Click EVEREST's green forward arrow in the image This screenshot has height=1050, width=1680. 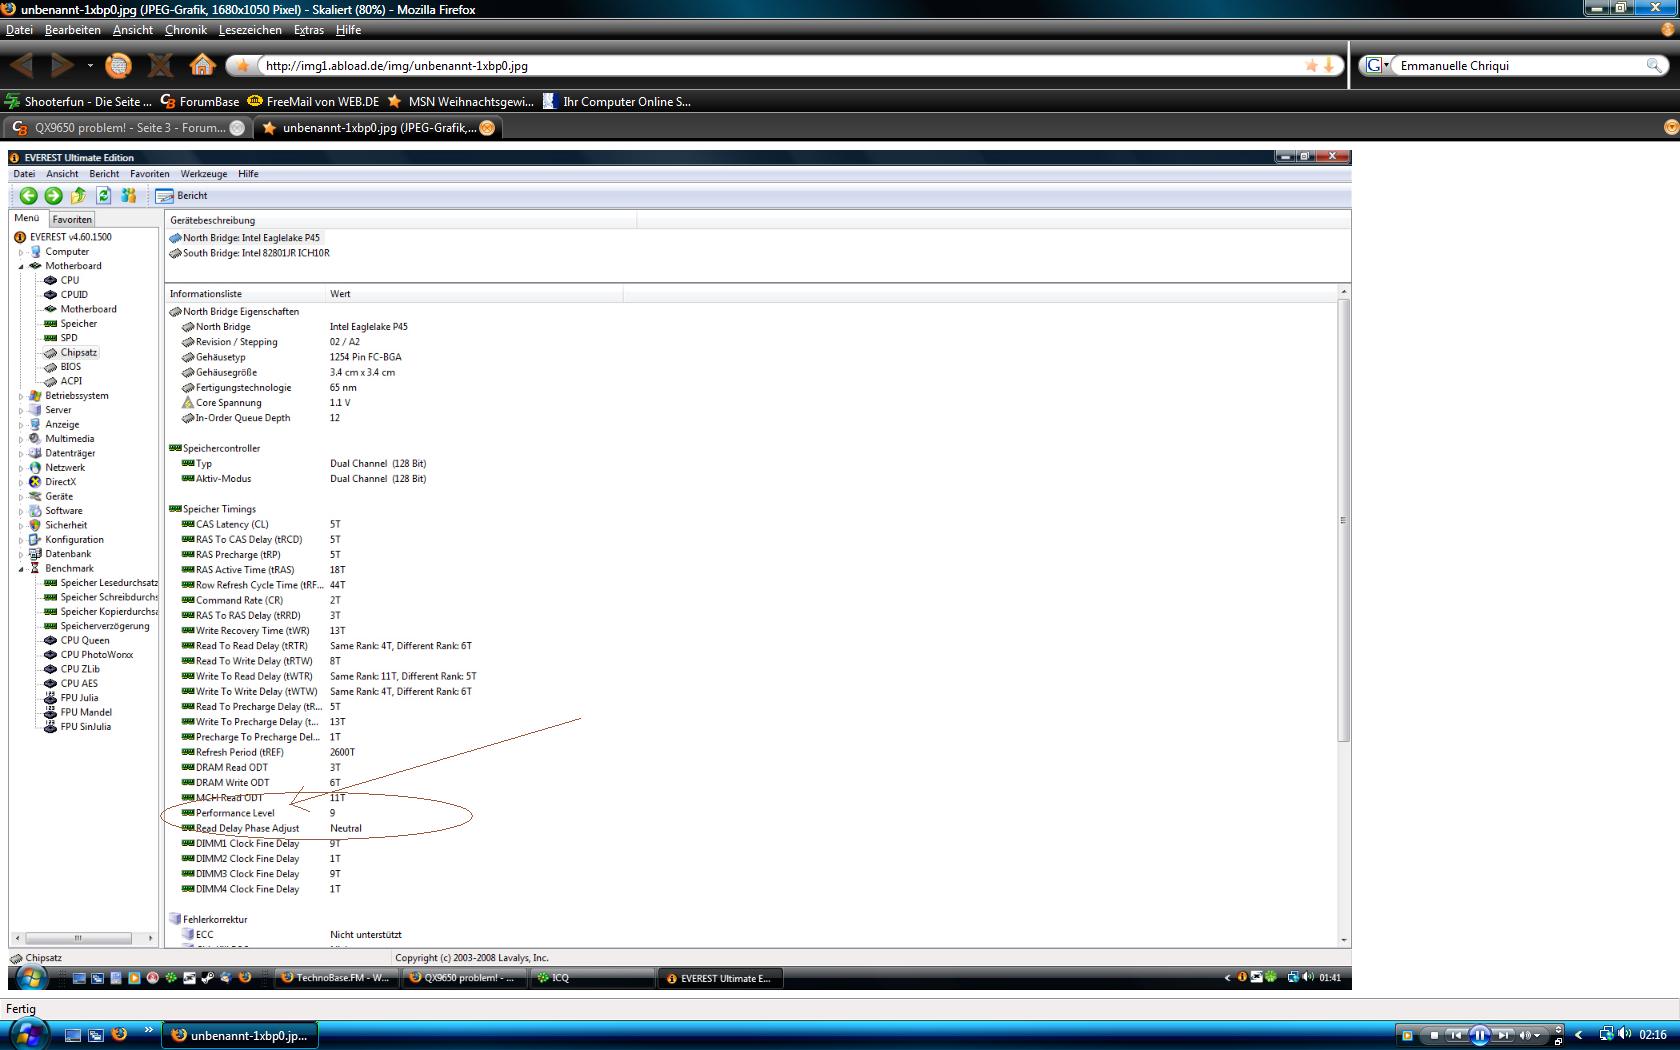(x=54, y=196)
